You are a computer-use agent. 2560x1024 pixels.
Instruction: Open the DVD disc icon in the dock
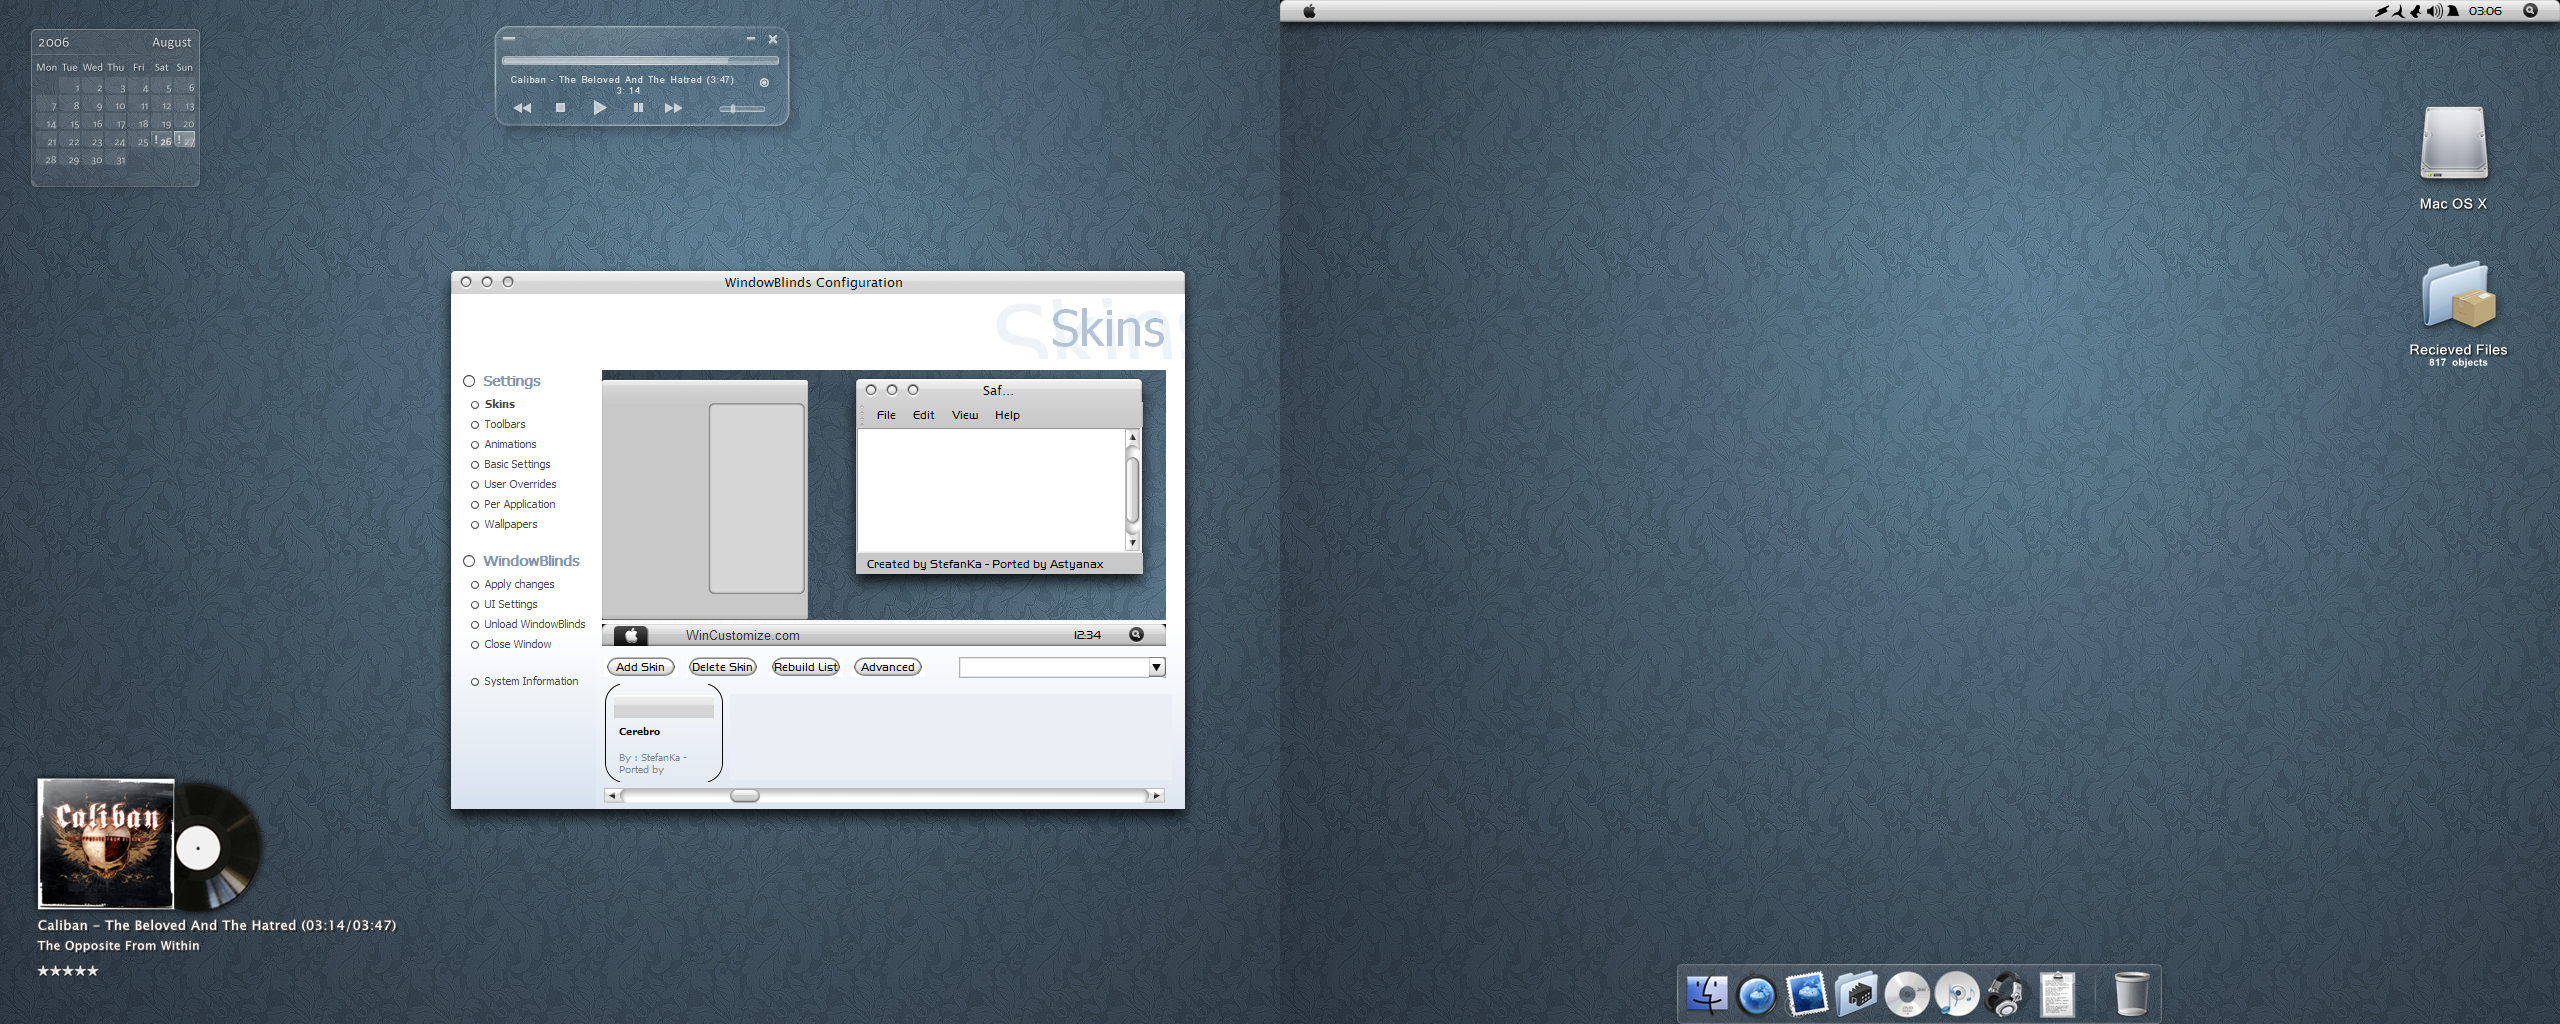[x=1907, y=994]
